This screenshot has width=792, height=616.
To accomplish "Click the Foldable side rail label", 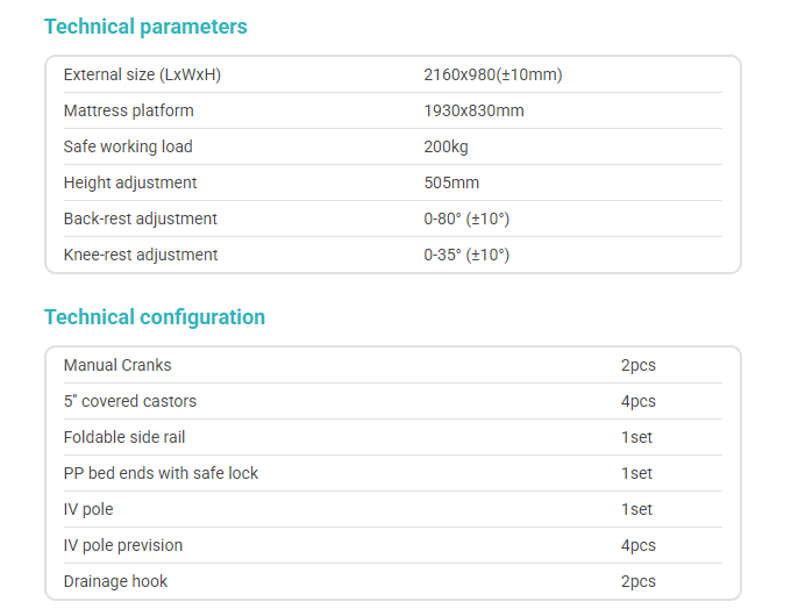I will tap(124, 437).
